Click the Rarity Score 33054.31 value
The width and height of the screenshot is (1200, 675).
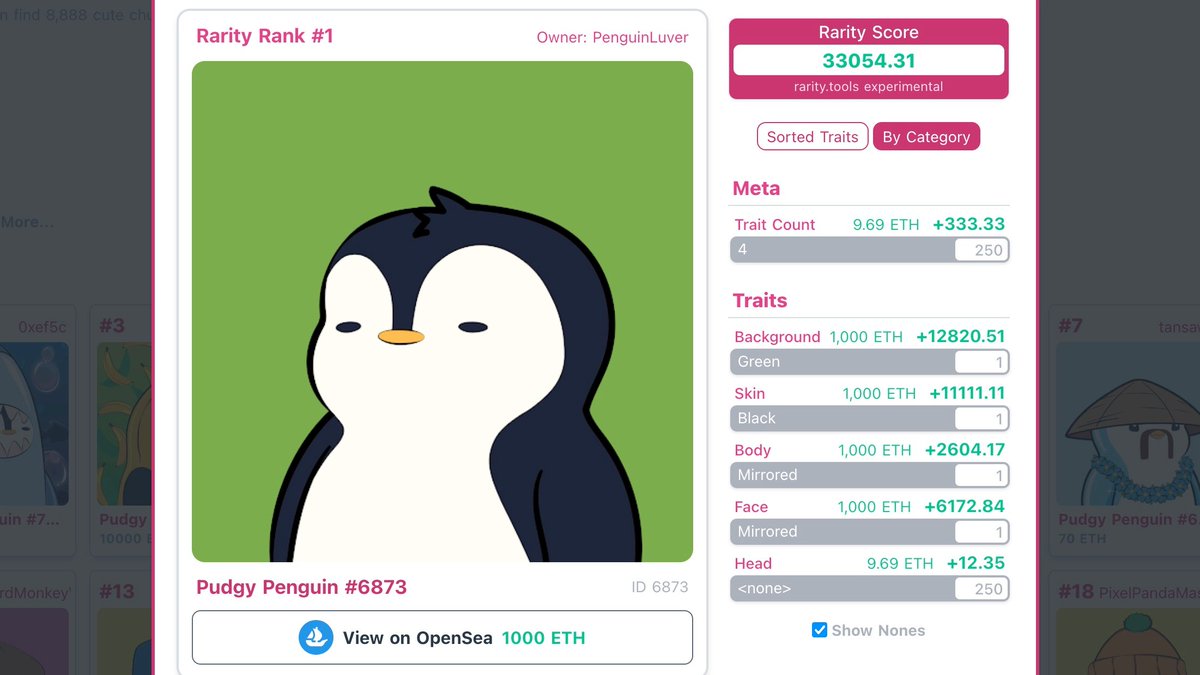868,60
